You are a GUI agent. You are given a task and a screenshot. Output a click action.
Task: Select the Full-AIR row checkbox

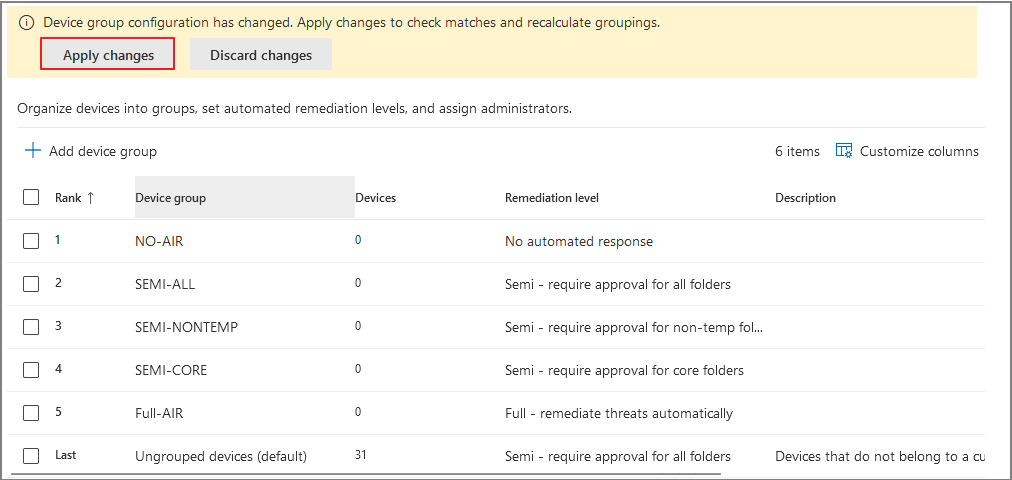[x=31, y=413]
